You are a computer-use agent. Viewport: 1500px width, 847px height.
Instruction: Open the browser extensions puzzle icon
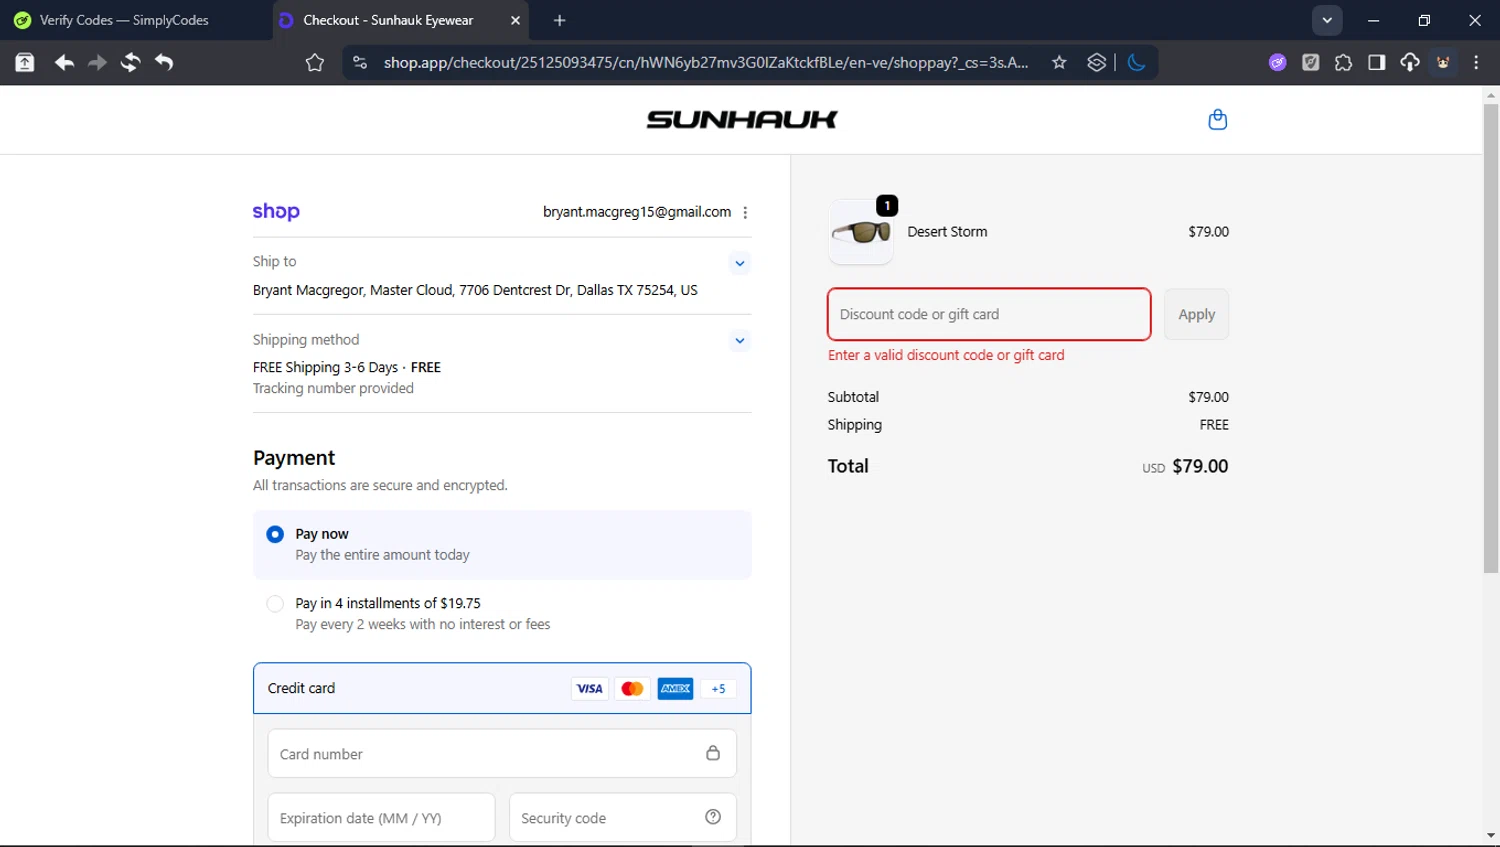tap(1343, 62)
